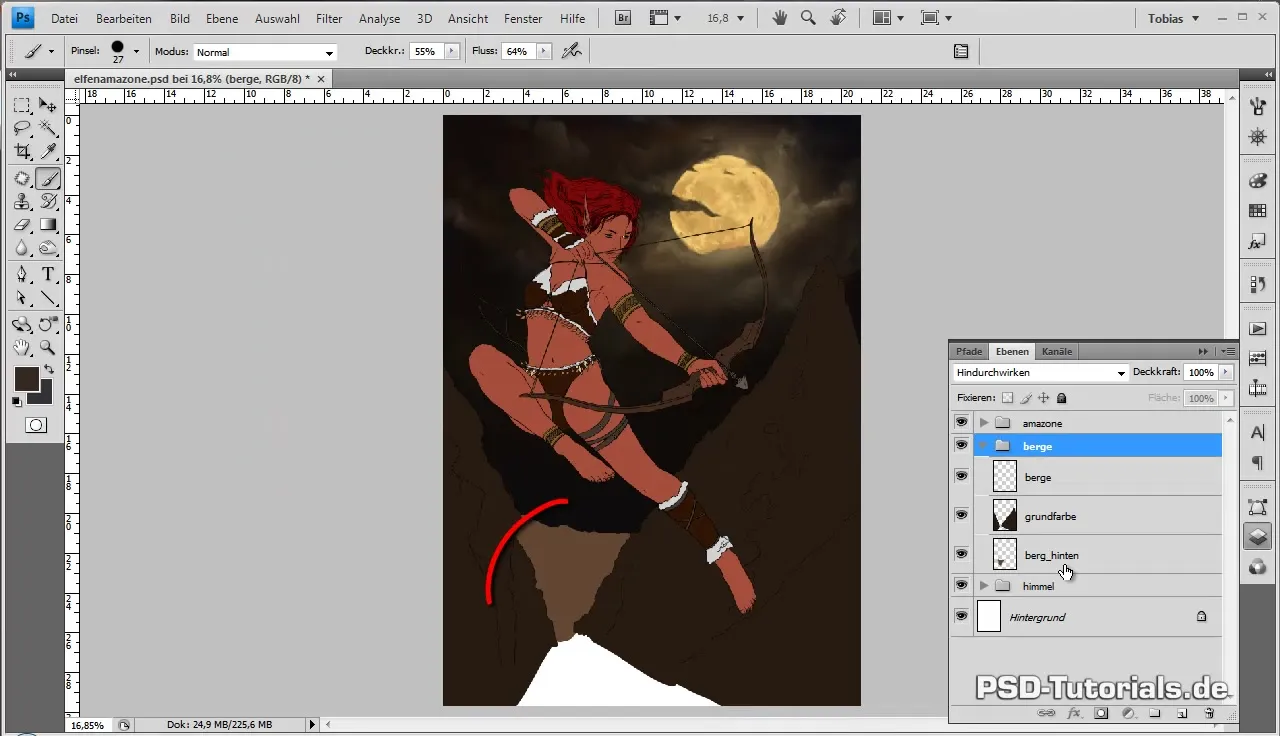Image resolution: width=1280 pixels, height=736 pixels.
Task: Select the History Brush tool
Action: tap(47, 202)
